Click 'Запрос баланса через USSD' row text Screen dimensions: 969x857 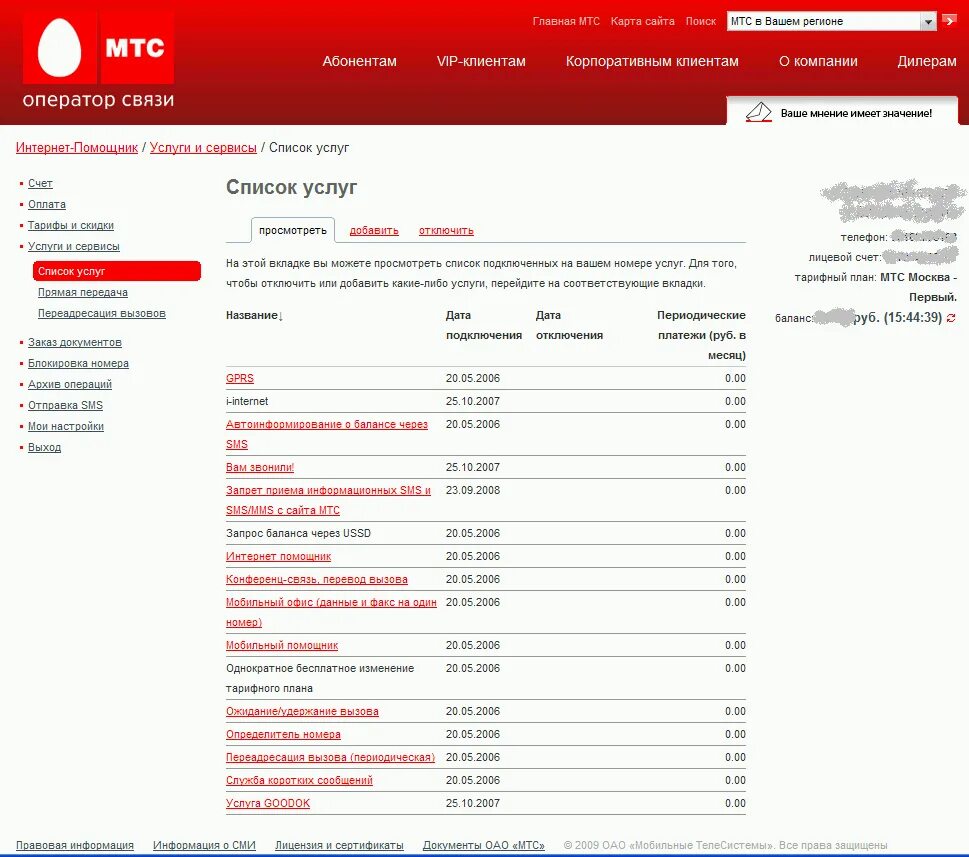click(298, 533)
